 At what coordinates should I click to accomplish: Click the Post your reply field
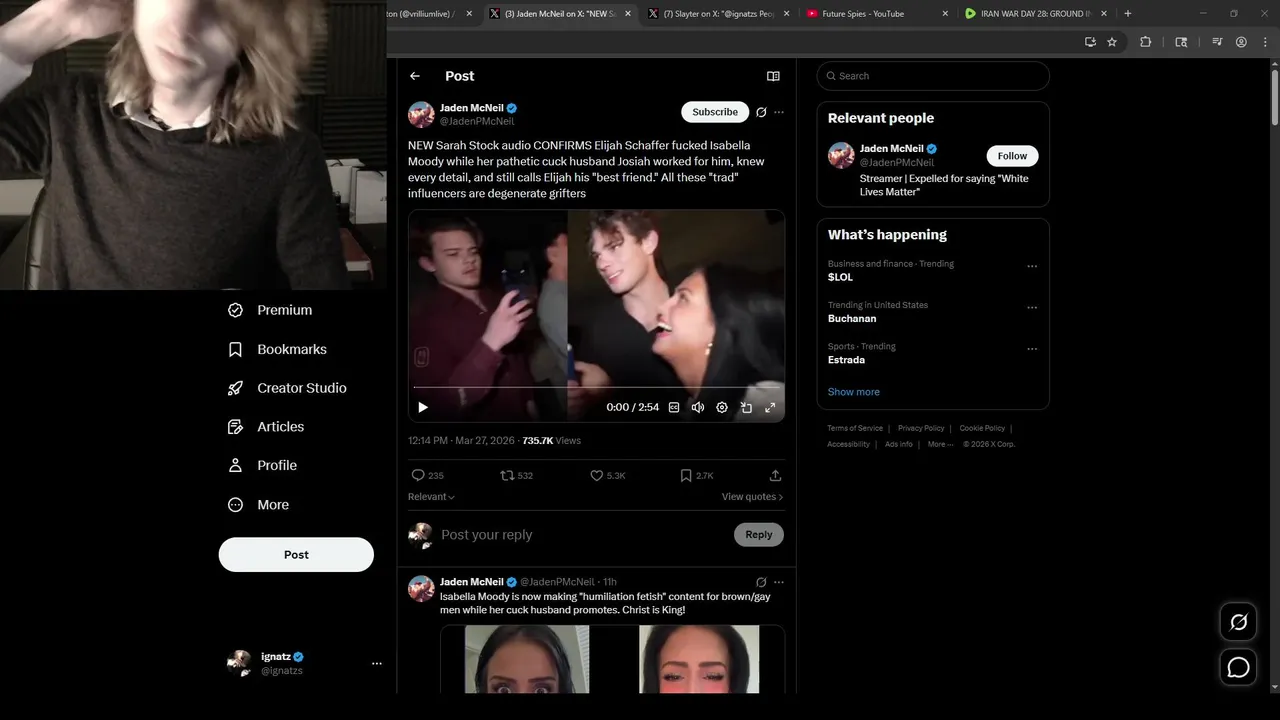pos(580,535)
